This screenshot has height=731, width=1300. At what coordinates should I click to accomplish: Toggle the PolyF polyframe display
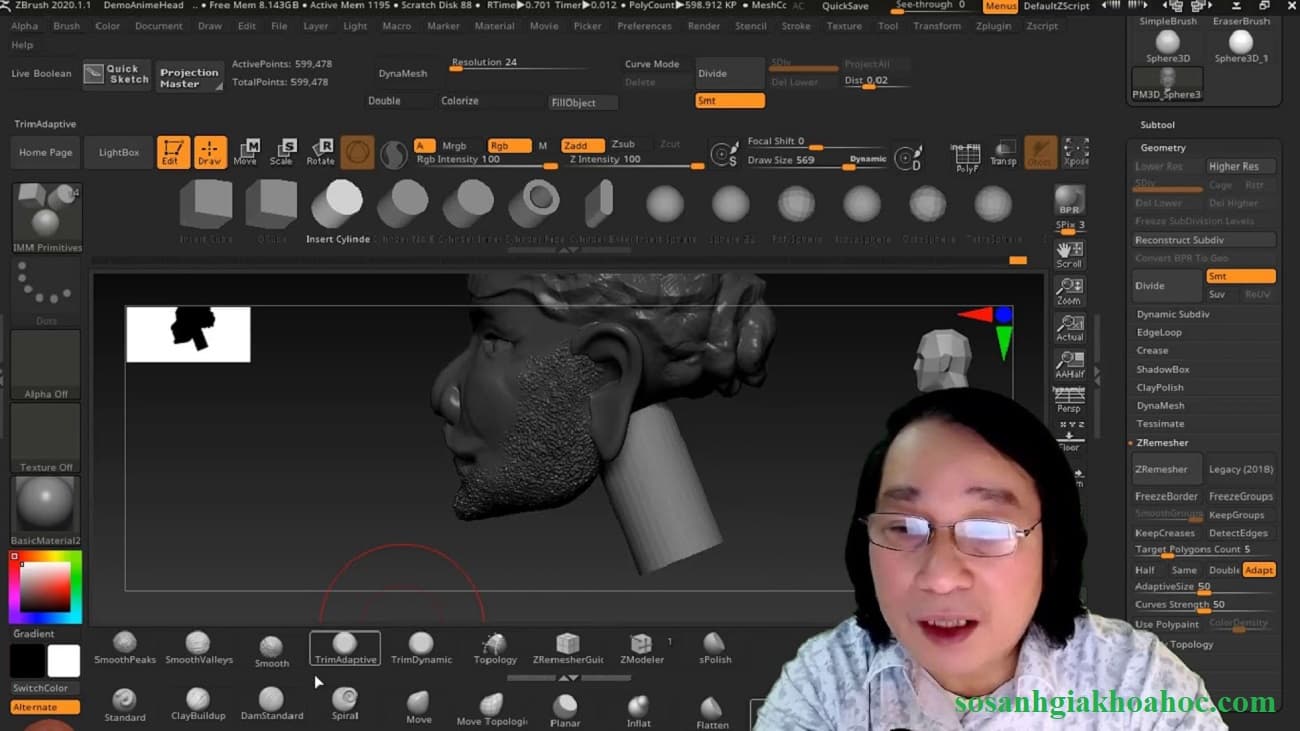click(966, 156)
